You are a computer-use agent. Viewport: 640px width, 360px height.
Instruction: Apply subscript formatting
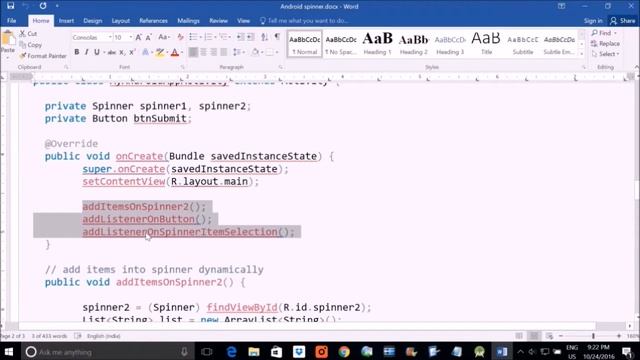[x=122, y=52]
